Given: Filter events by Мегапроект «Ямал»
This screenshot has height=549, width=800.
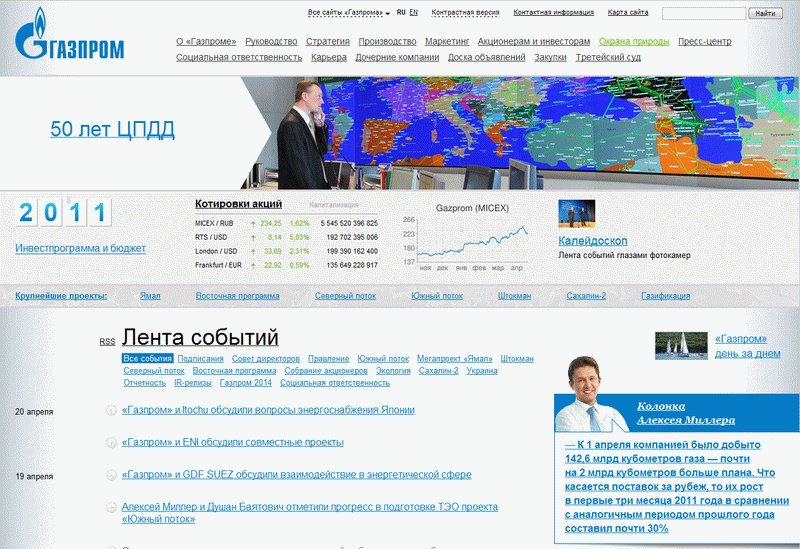Looking at the screenshot, I should [x=455, y=359].
